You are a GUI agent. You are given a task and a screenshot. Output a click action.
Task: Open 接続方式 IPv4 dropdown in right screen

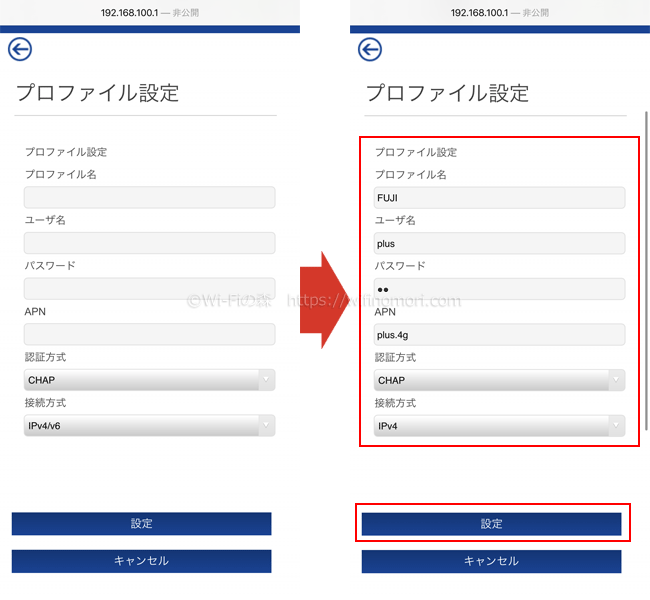[x=500, y=426]
